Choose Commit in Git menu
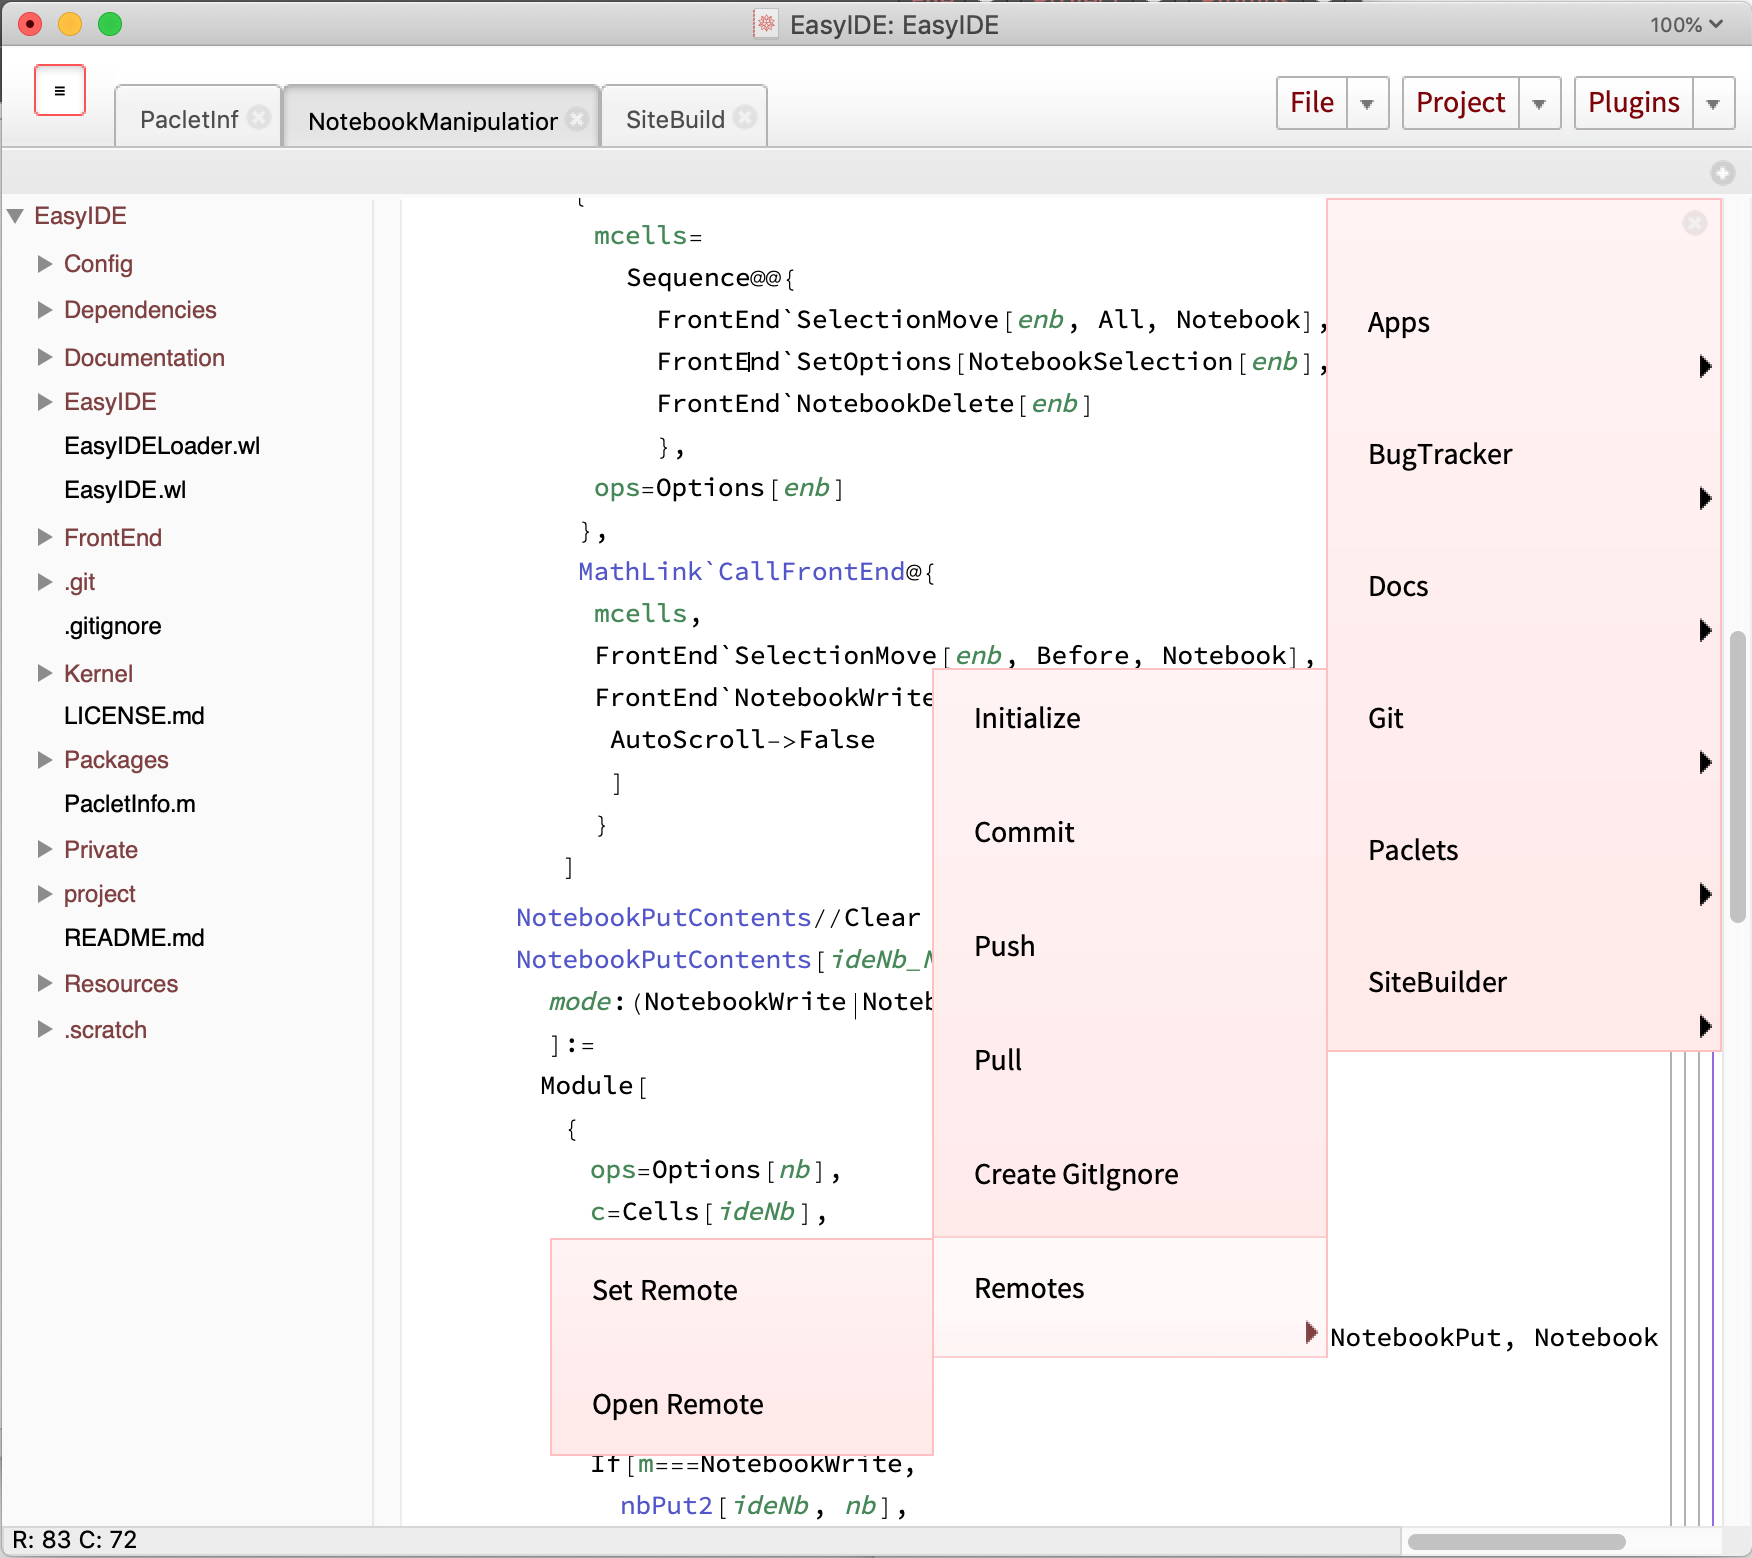This screenshot has width=1752, height=1558. pos(1130,833)
